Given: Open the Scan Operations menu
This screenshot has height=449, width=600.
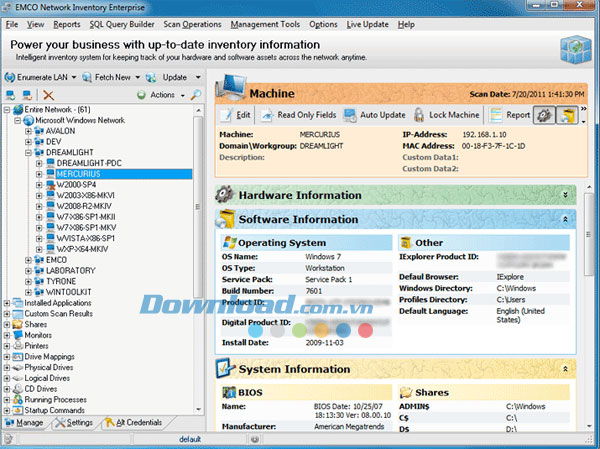Looking at the screenshot, I should point(192,24).
